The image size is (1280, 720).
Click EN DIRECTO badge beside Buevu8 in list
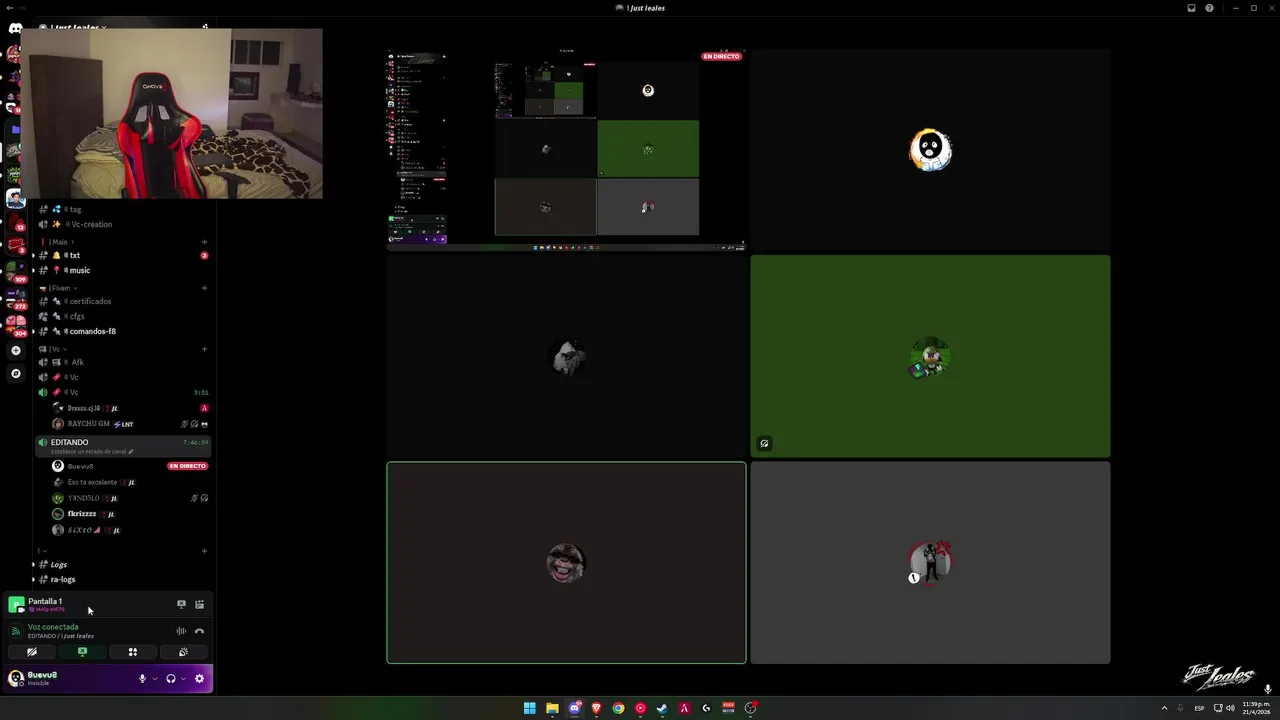point(187,466)
